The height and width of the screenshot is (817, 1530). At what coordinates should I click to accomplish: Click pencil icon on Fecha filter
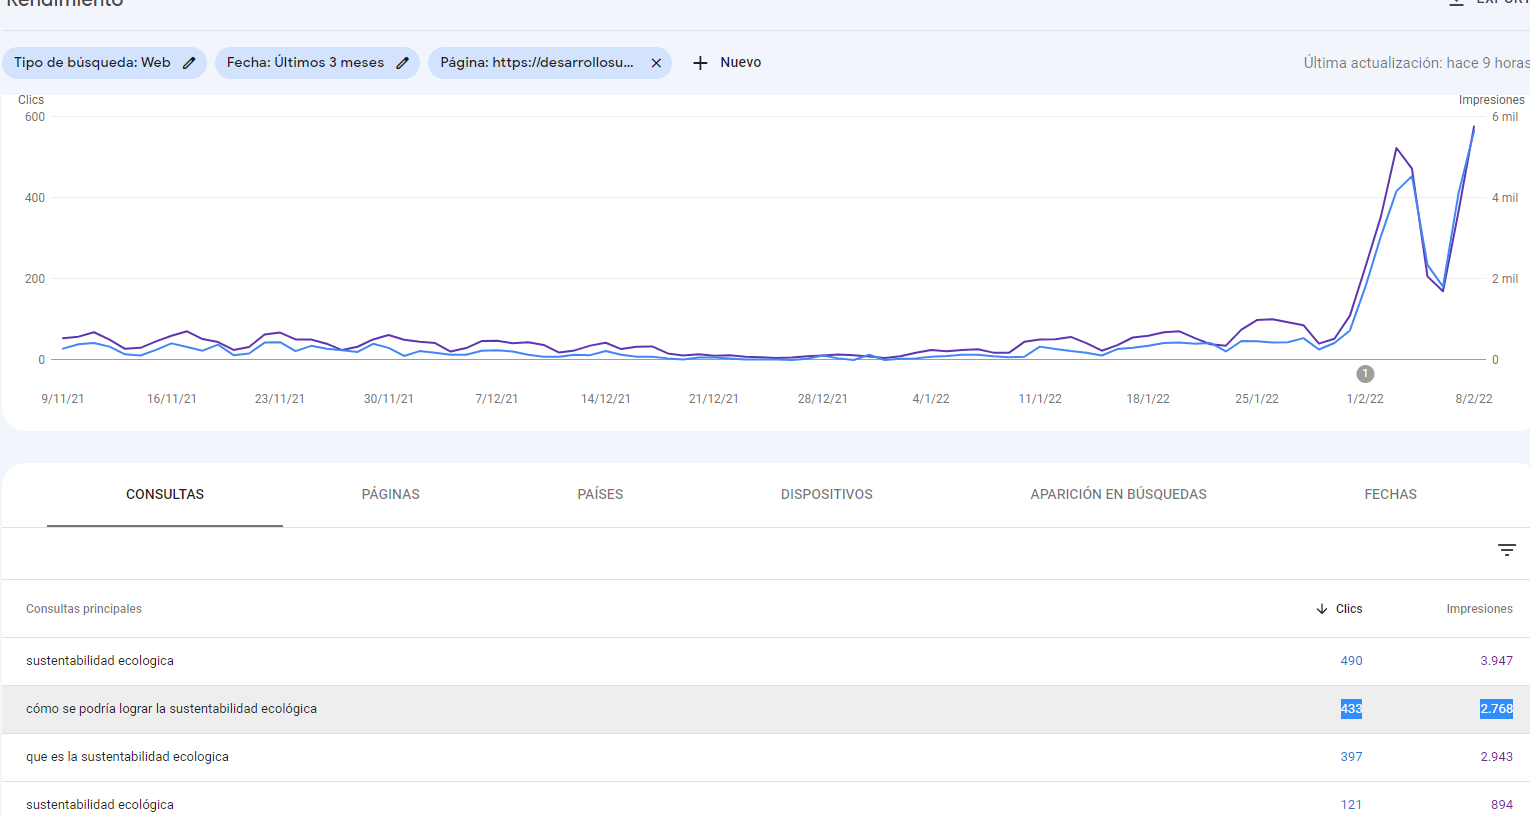coord(402,63)
